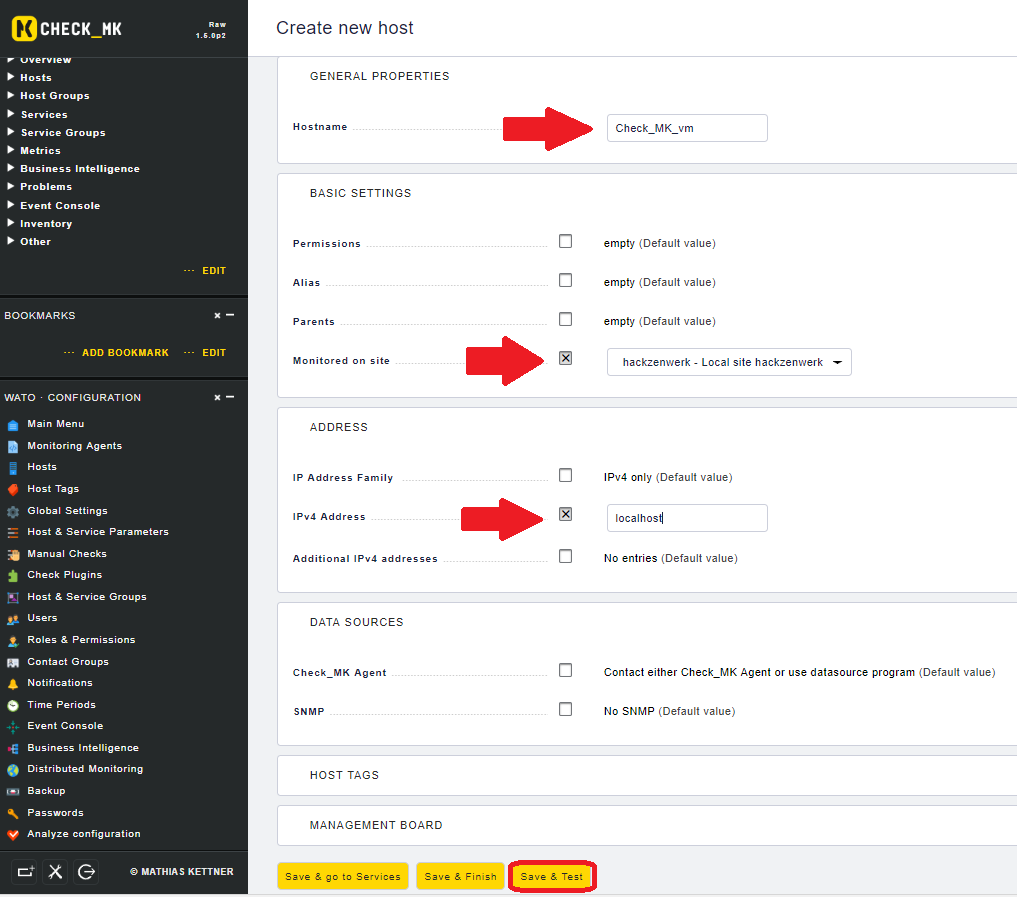
Task: Click the Hostname text field
Action: click(687, 128)
